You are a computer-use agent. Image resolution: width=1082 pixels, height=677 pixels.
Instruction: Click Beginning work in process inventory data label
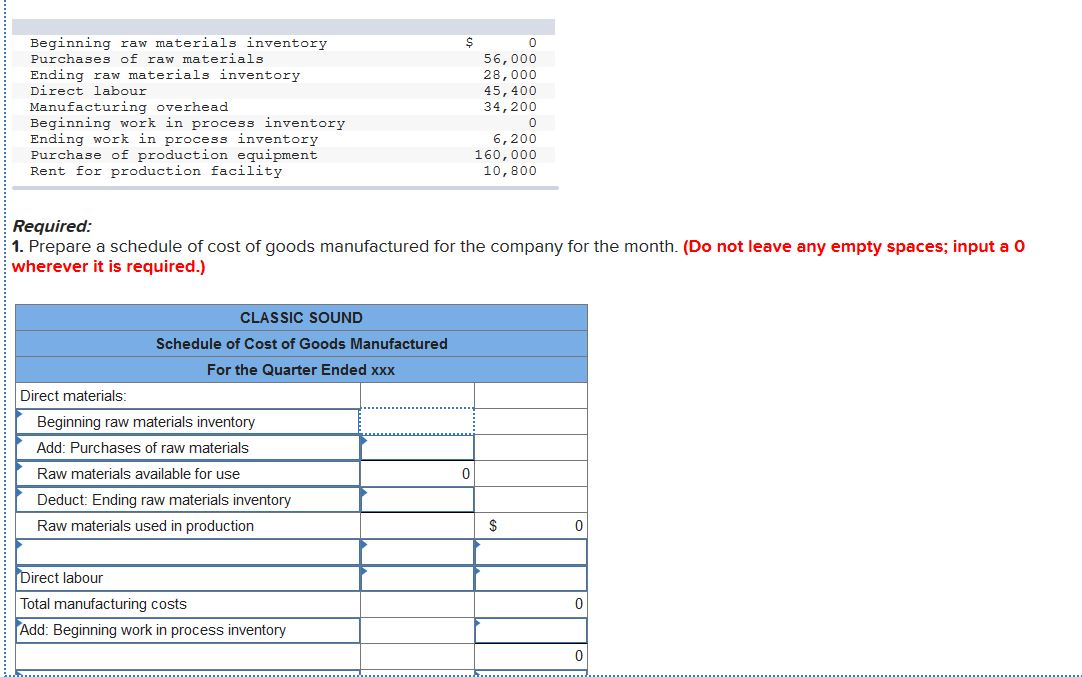coord(187,123)
